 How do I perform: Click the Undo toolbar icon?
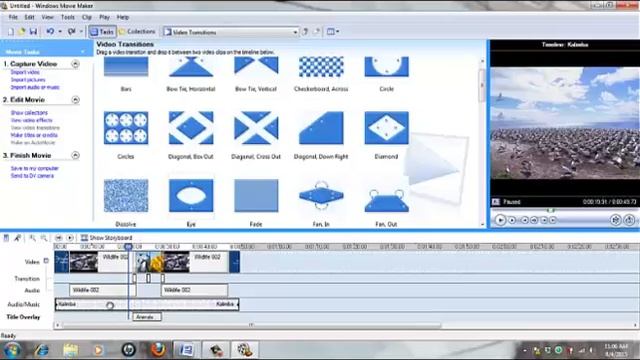50,31
